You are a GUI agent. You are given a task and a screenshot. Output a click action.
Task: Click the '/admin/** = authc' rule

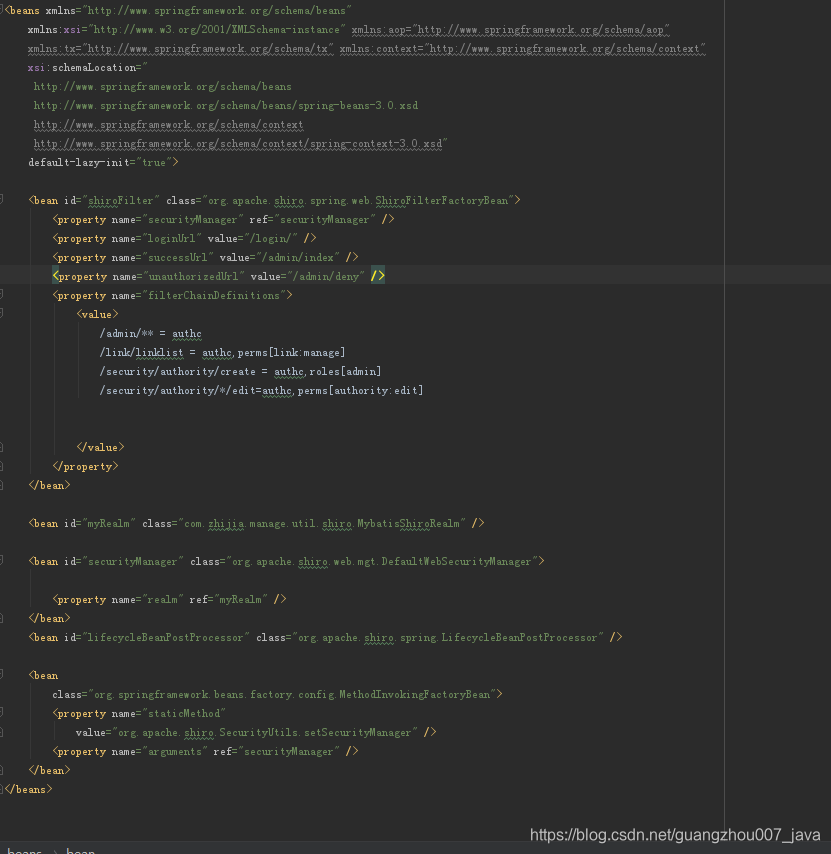tap(150, 333)
